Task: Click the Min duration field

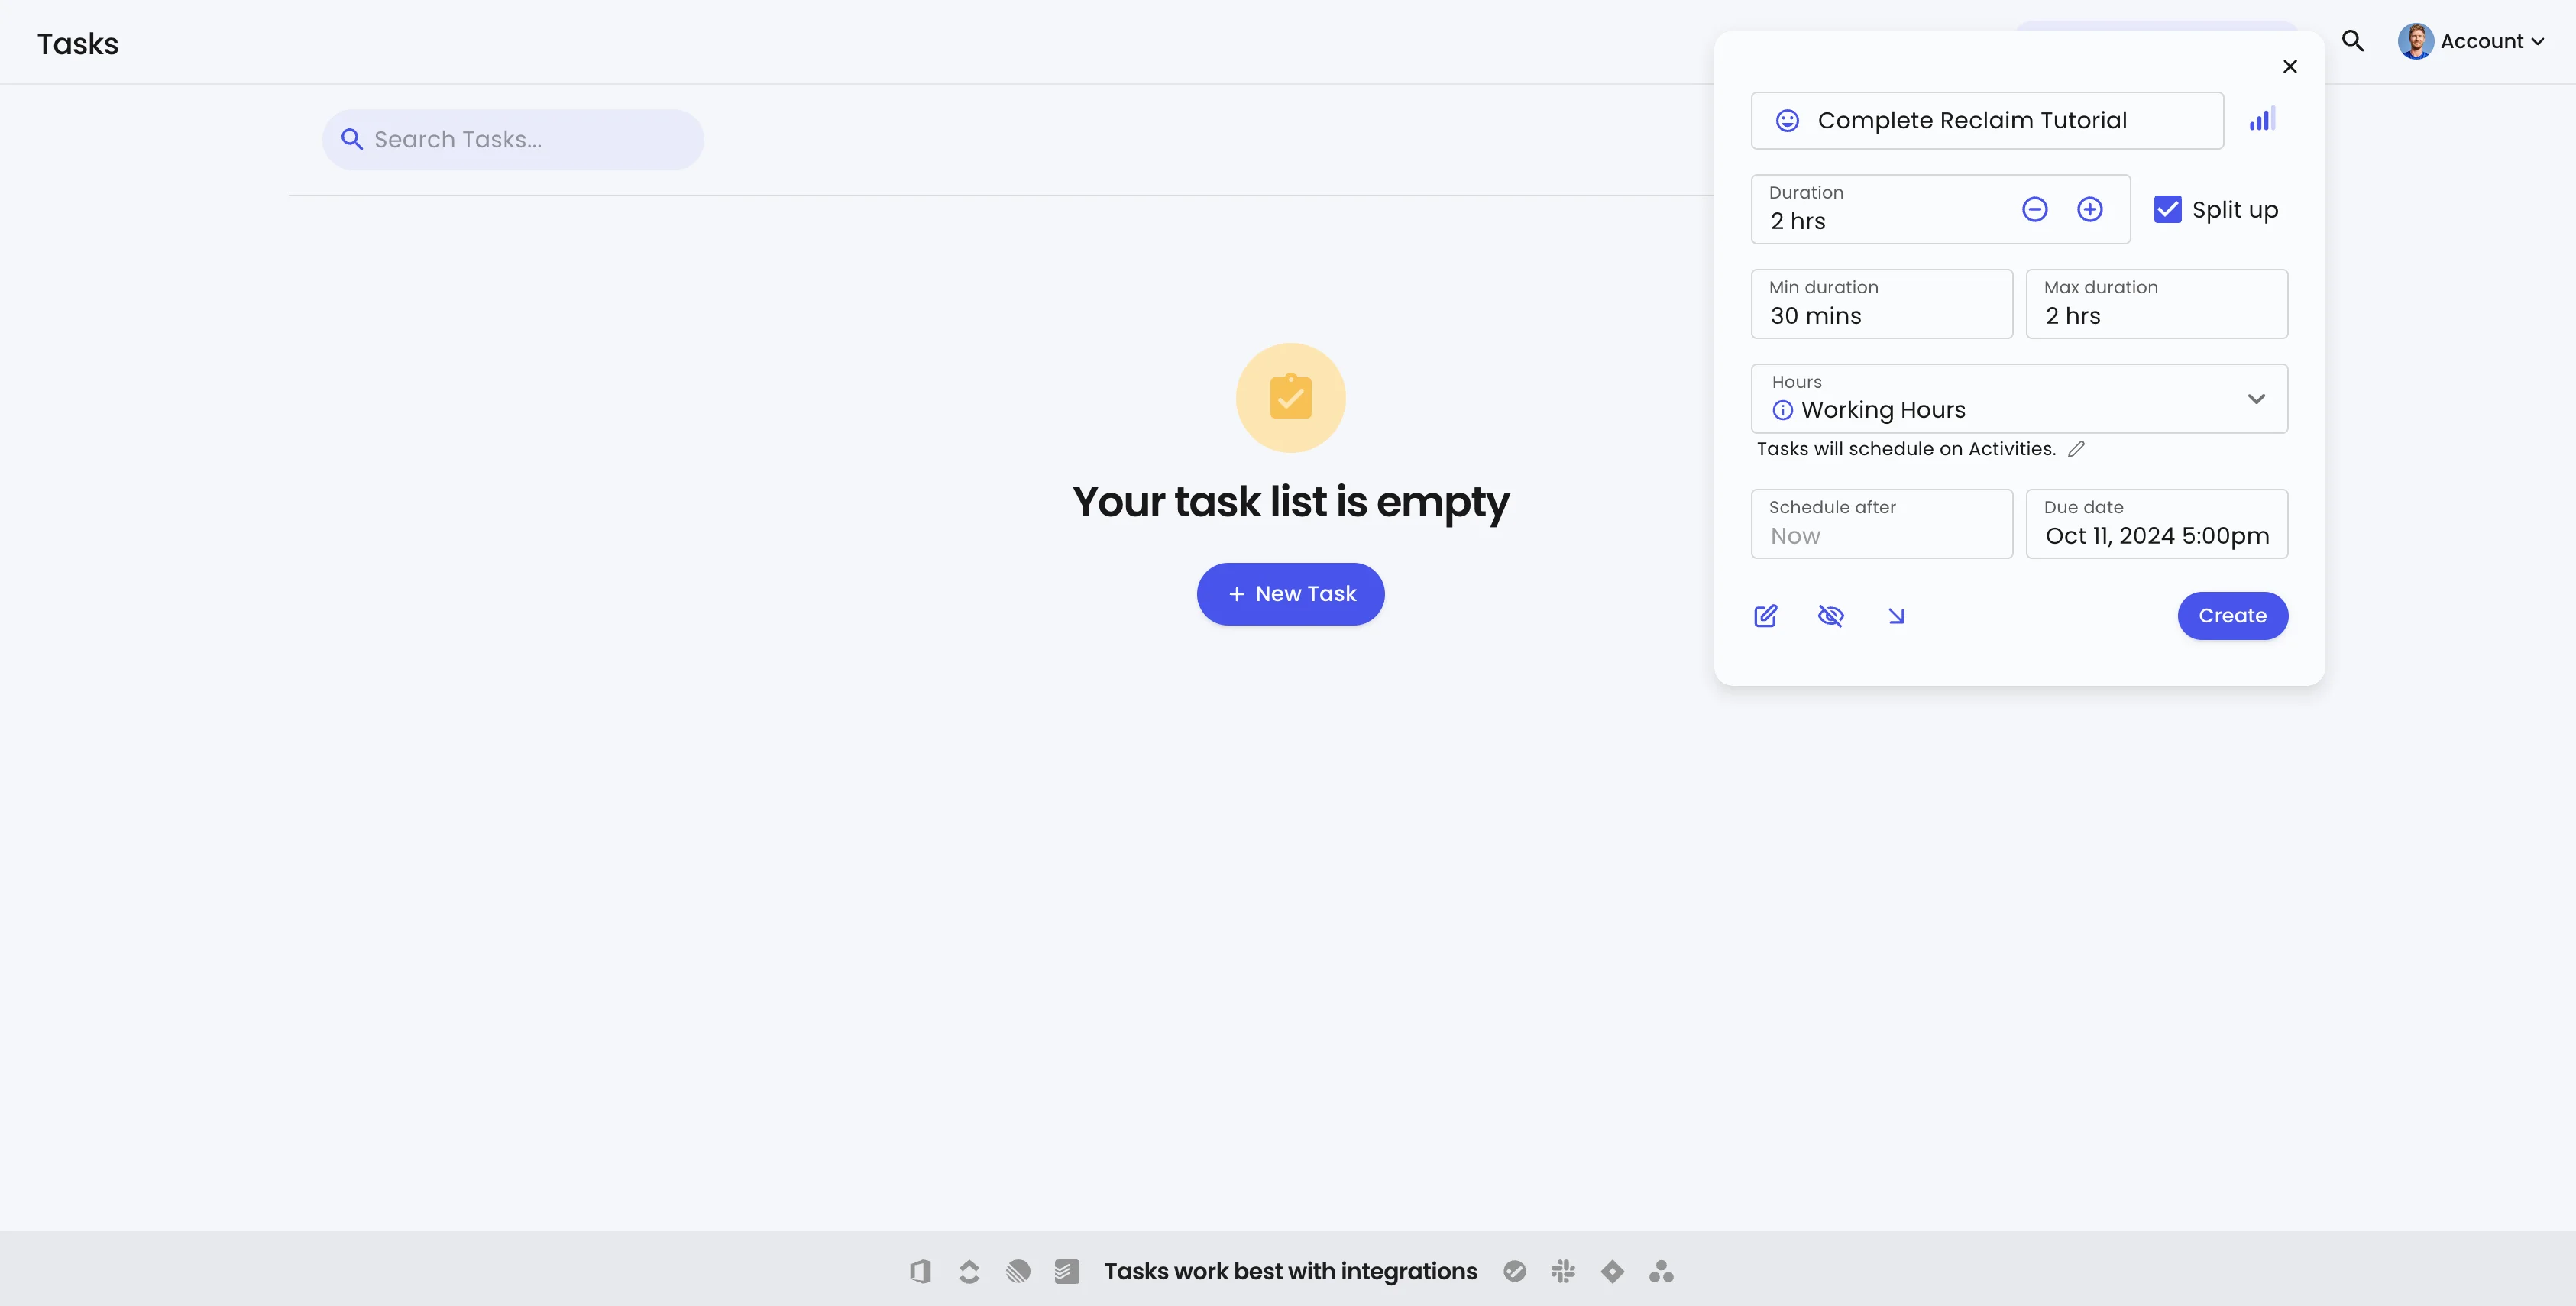Action: 1881,304
